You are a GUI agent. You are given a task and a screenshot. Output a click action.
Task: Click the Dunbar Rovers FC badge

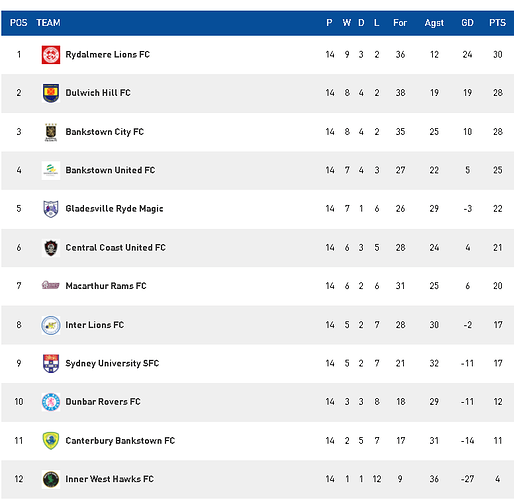[51, 402]
